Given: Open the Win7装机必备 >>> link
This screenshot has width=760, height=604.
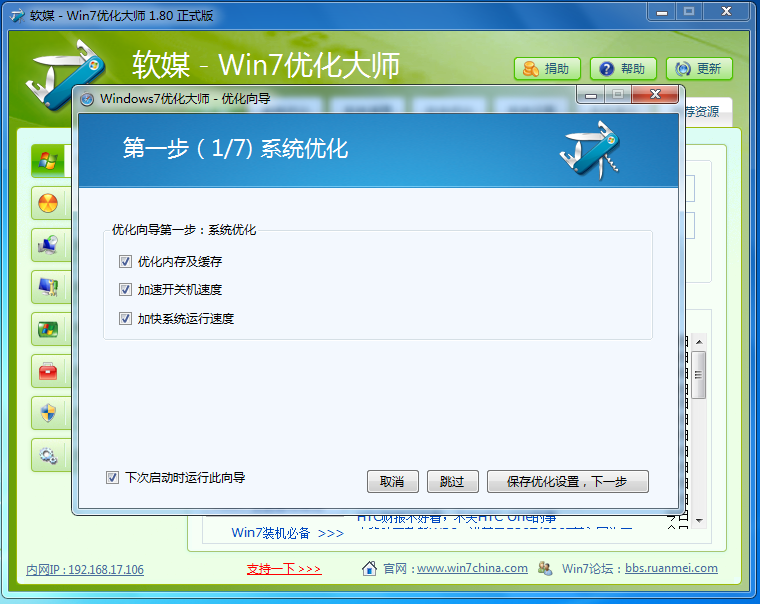Looking at the screenshot, I should point(287,533).
